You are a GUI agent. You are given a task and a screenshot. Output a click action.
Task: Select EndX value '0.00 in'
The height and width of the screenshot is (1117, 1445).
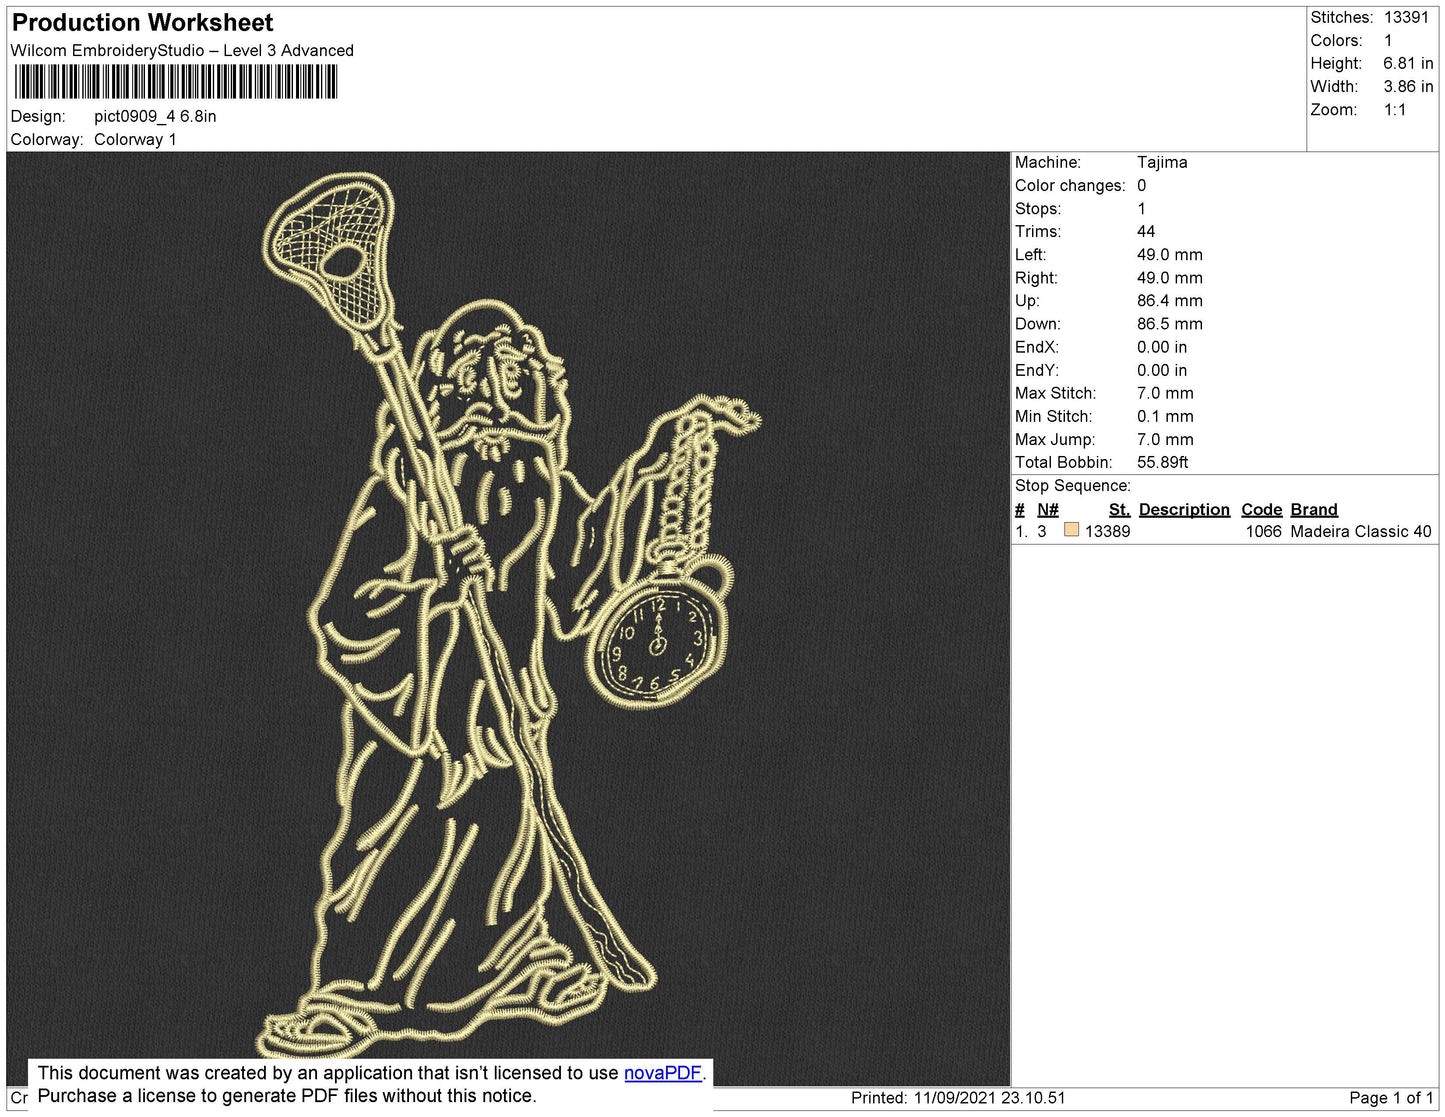click(1162, 347)
